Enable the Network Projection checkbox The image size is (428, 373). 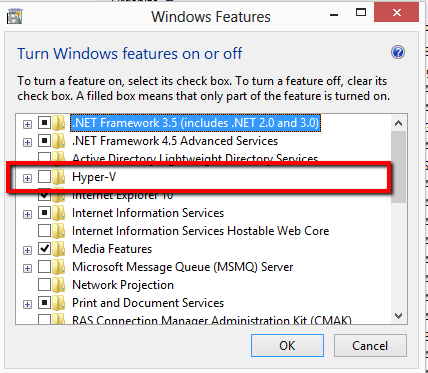click(x=44, y=285)
